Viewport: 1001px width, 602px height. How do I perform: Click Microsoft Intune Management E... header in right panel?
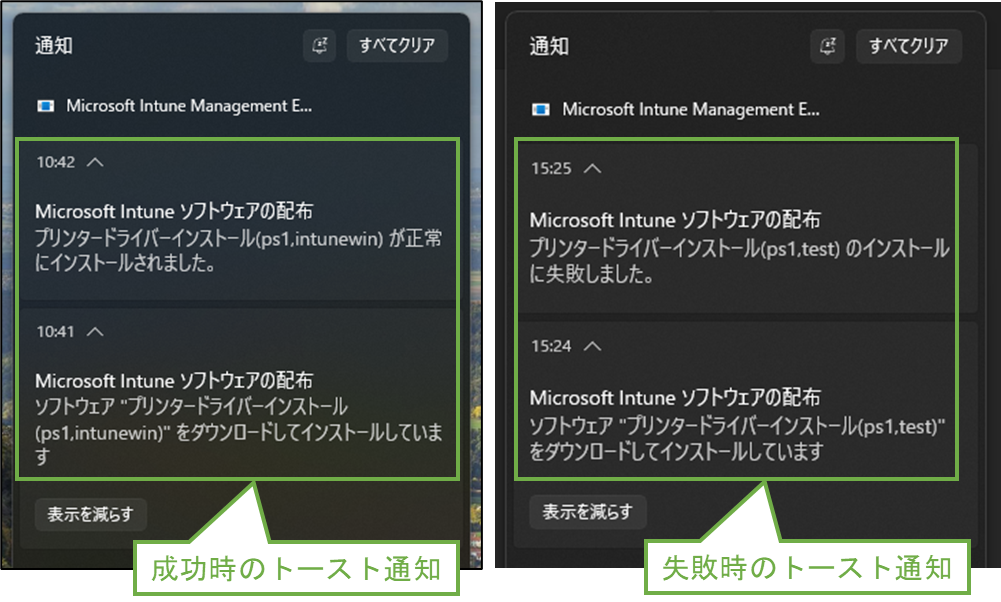coord(691,110)
